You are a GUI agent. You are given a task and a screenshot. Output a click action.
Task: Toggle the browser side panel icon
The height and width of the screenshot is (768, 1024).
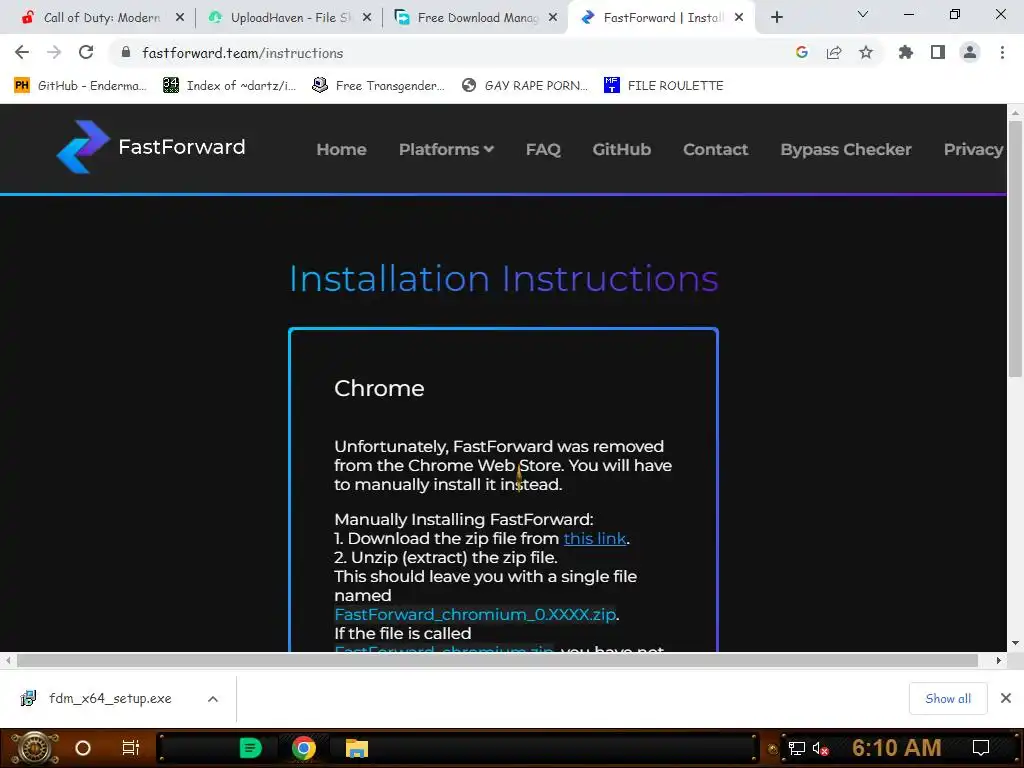click(938, 52)
